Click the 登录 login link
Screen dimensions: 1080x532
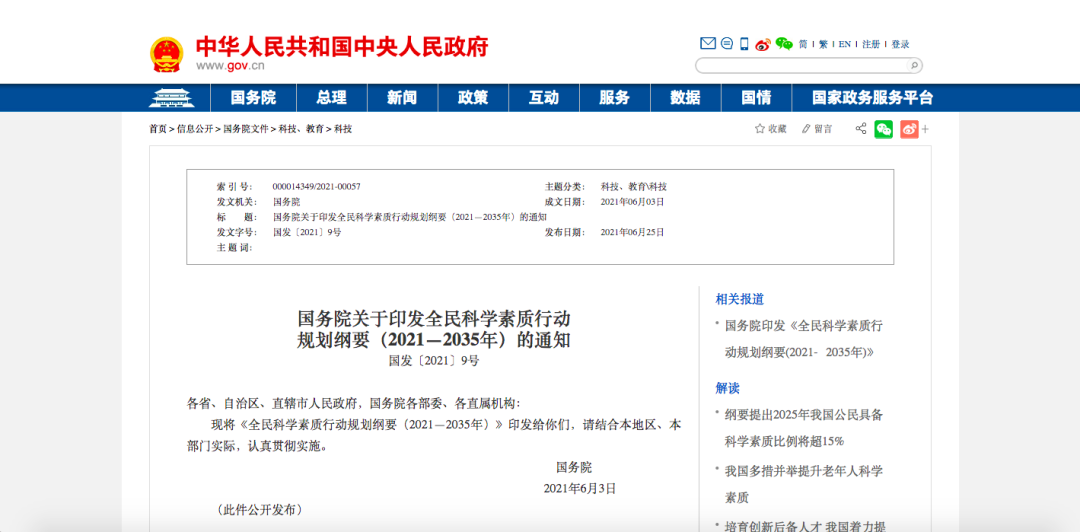900,44
